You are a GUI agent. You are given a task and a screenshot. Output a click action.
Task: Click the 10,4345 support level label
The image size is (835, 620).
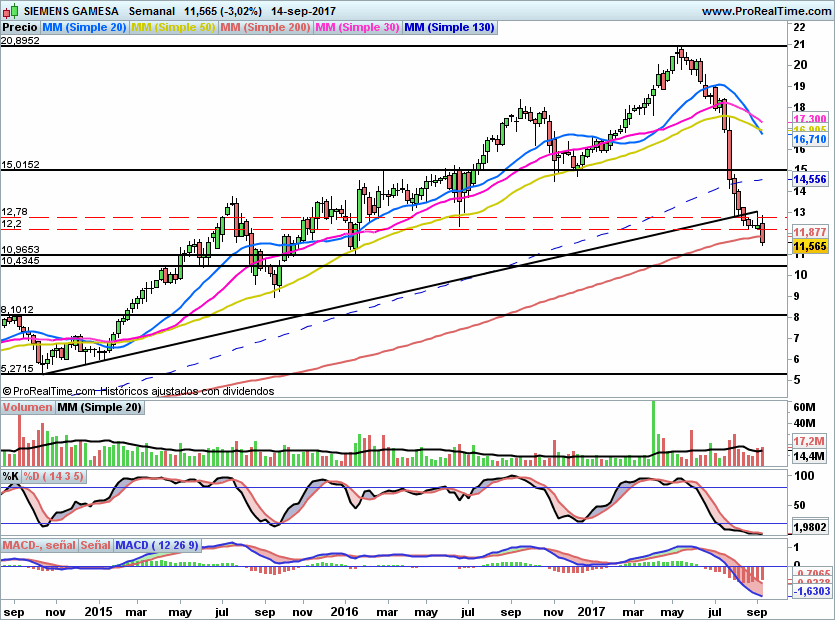pos(20,260)
